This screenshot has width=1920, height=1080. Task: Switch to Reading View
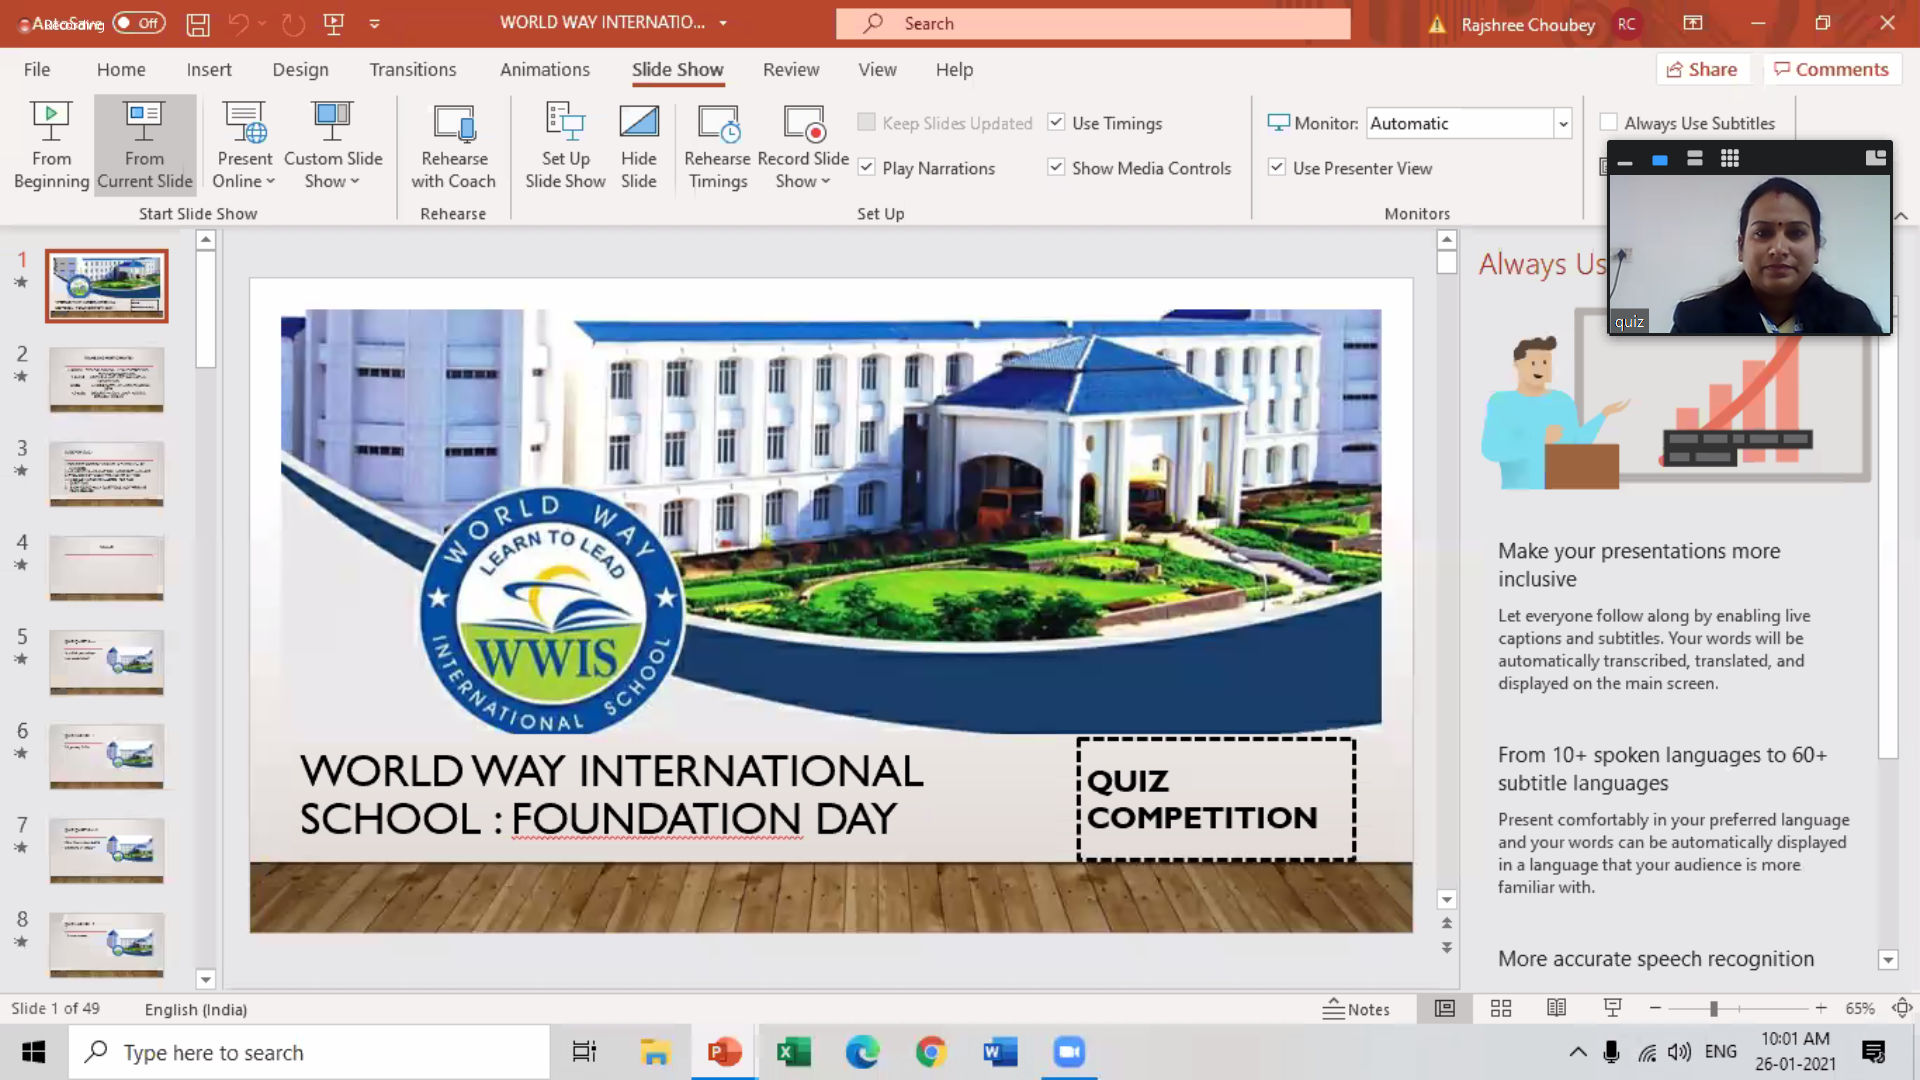1557,1008
